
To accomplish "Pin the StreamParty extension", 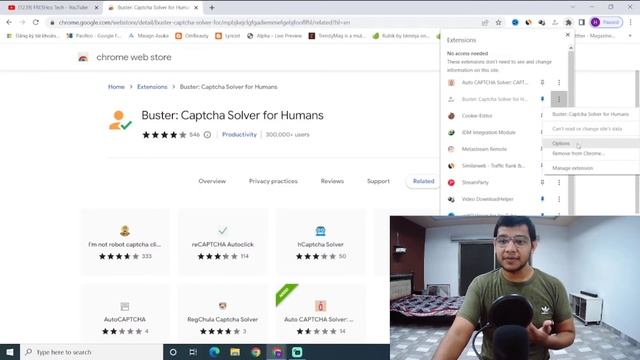I will pyautogui.click(x=542, y=182).
